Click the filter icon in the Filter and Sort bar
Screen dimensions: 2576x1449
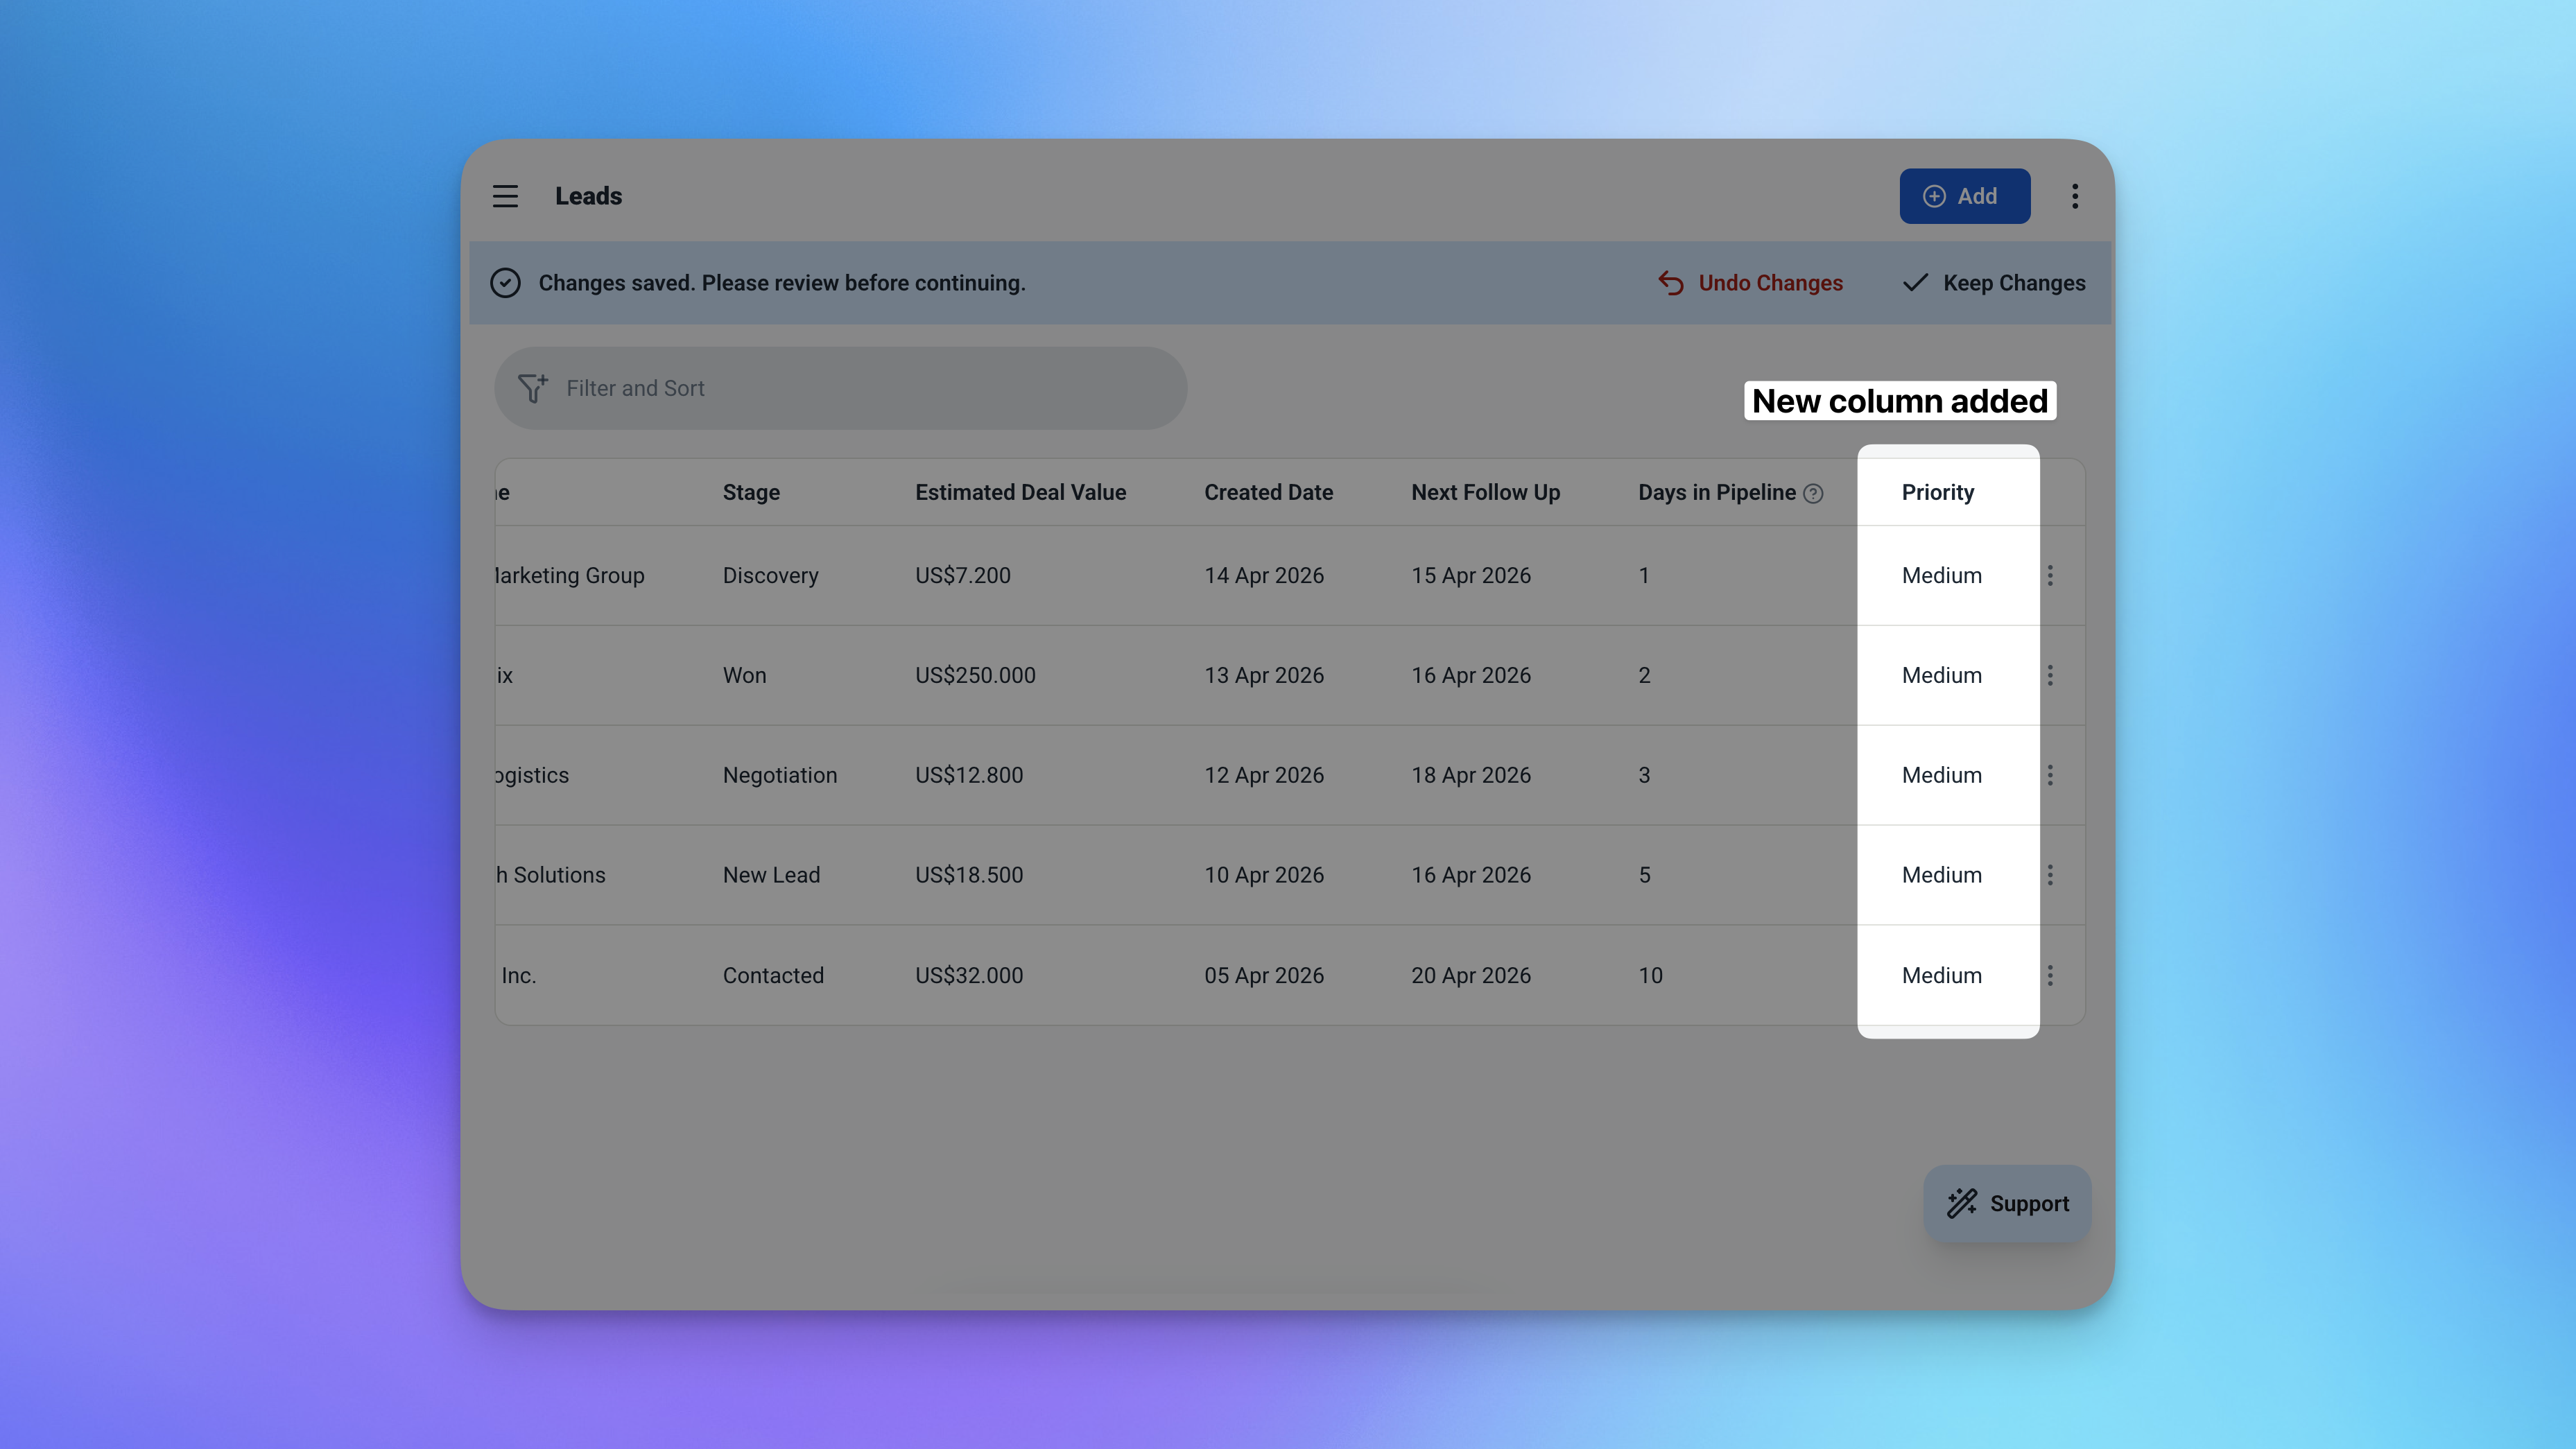tap(533, 388)
